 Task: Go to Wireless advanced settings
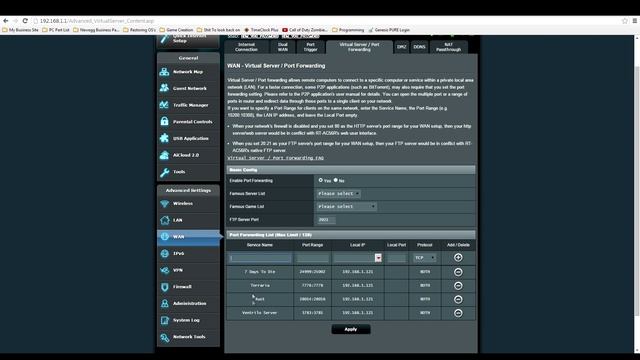click(x=188, y=203)
